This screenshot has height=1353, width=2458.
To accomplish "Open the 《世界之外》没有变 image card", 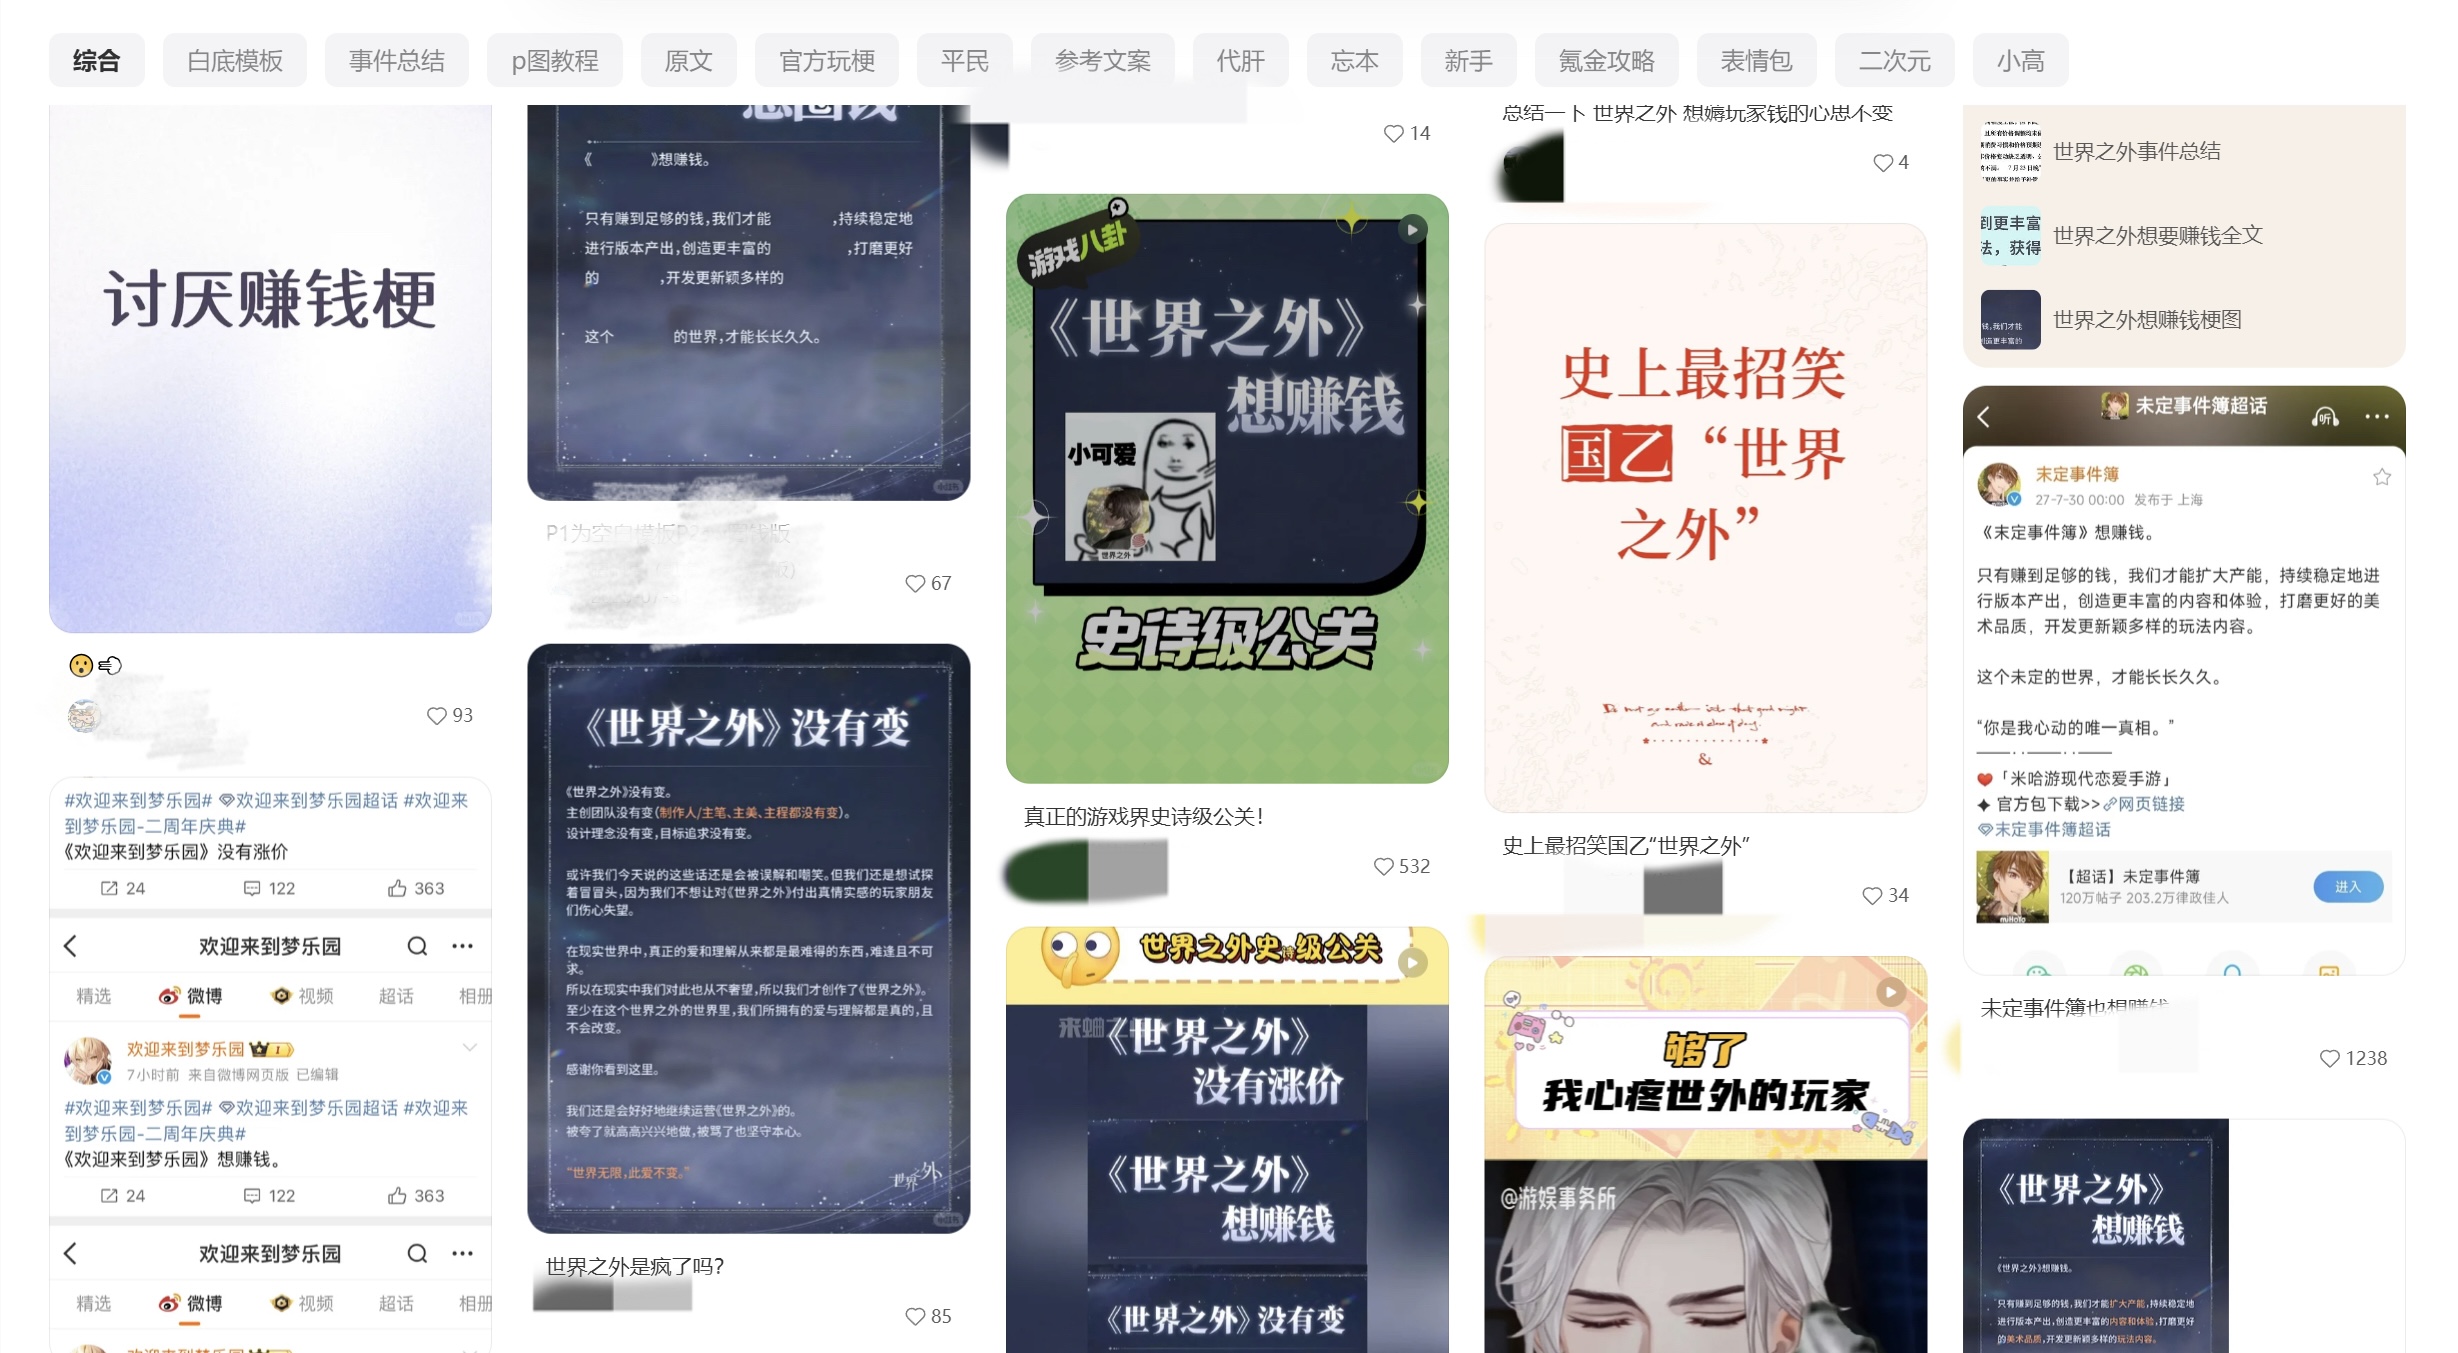I will point(749,939).
